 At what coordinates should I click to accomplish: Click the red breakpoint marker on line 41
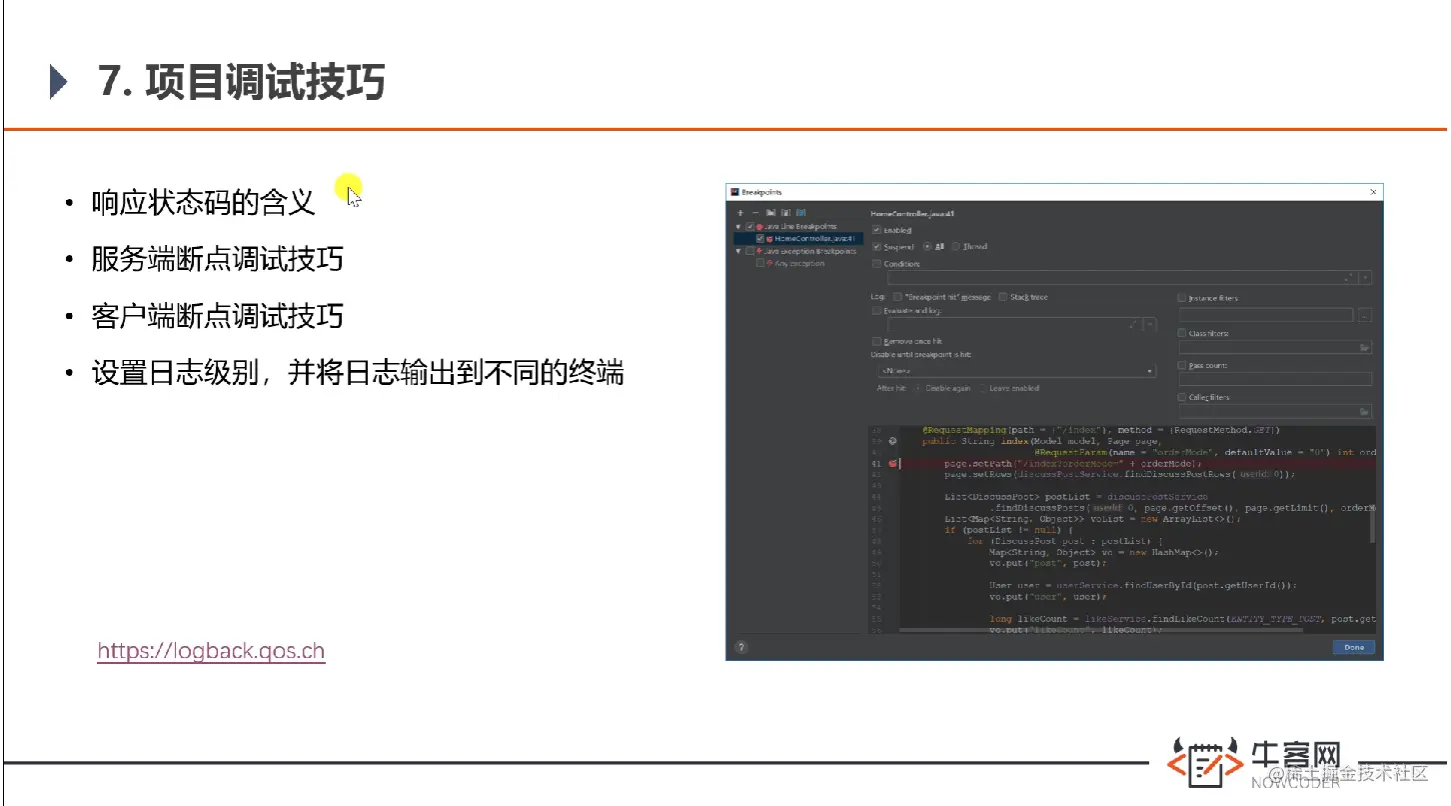point(891,464)
